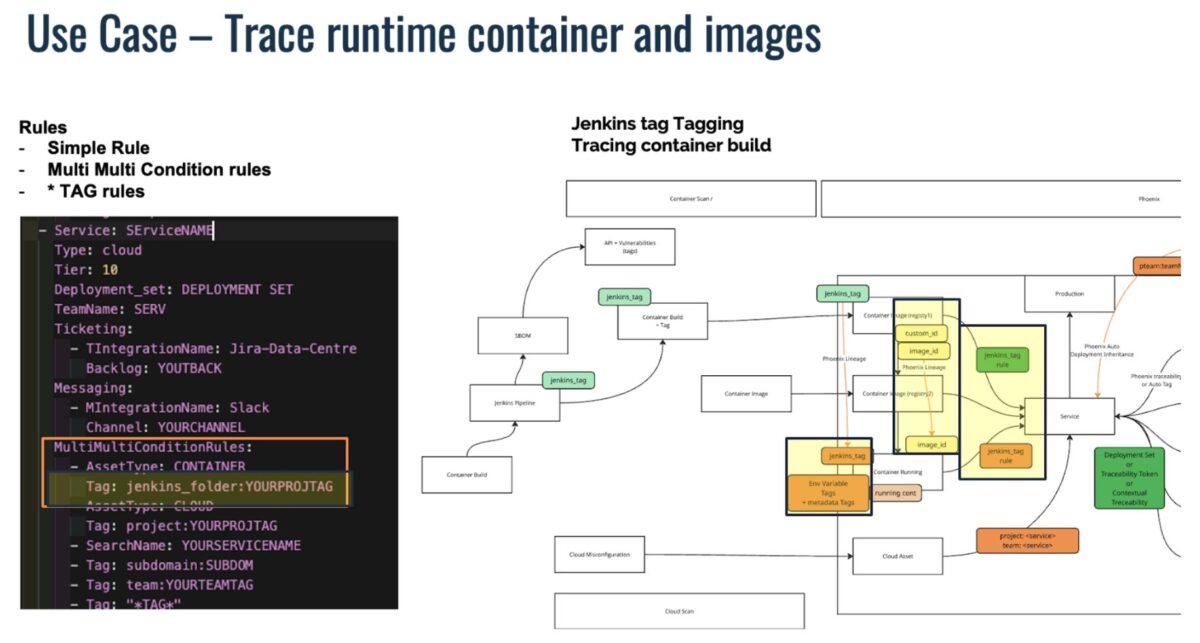Click the Ticketing: line in the YAML
The width and height of the screenshot is (1200, 643).
pyautogui.click(x=94, y=328)
